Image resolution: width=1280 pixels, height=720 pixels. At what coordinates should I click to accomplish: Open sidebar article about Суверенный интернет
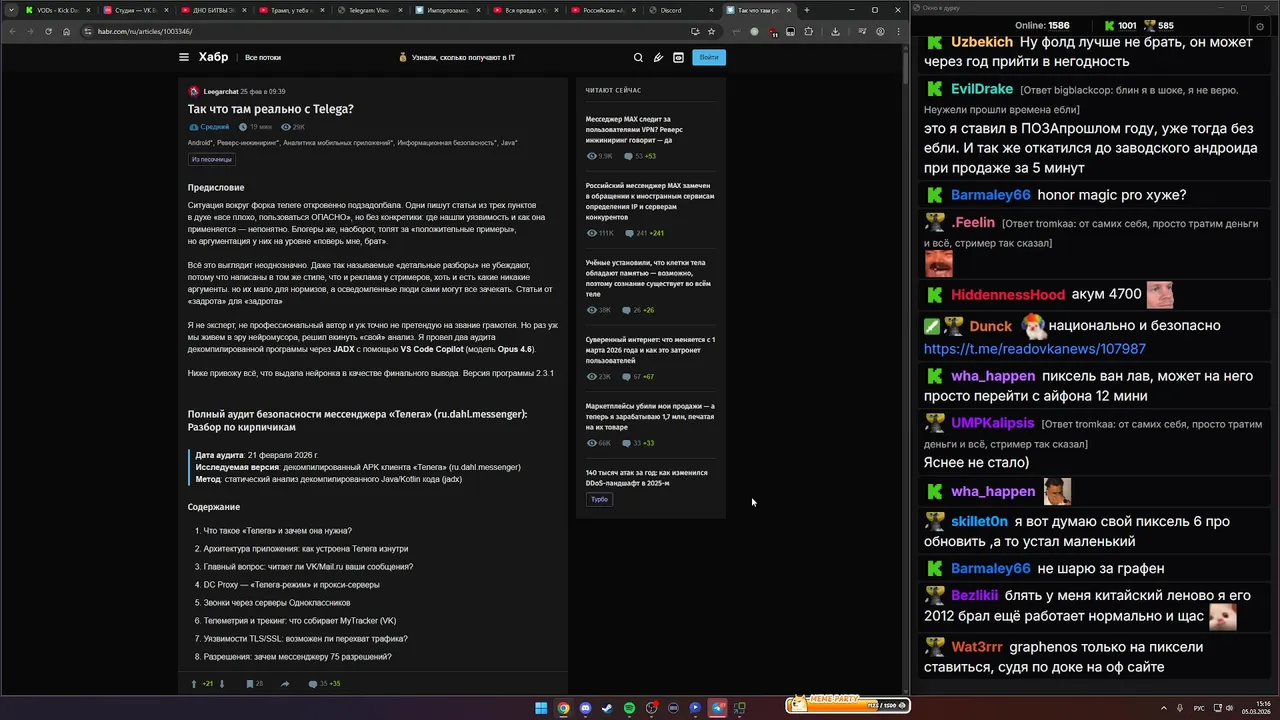650,350
